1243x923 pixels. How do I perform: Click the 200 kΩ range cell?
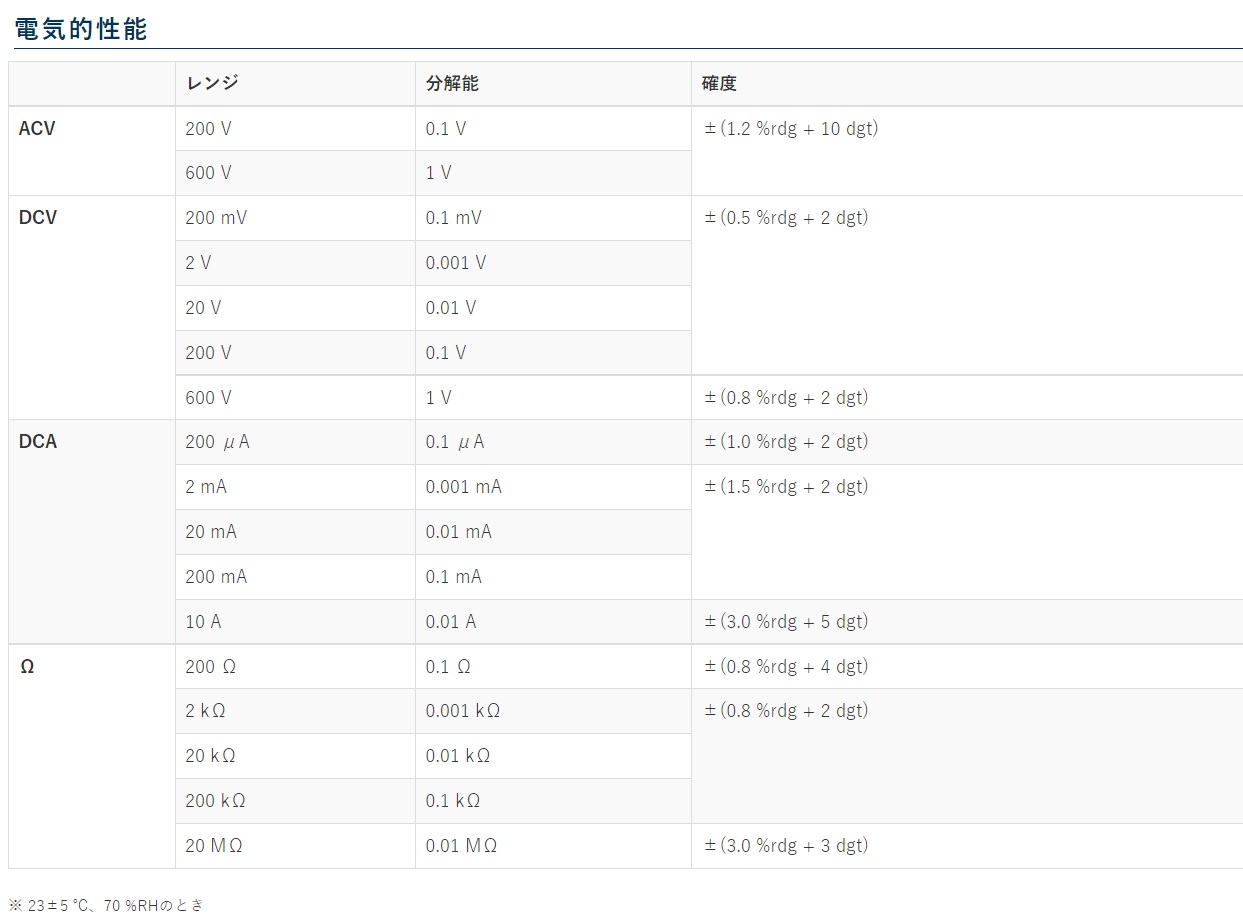pos(215,801)
